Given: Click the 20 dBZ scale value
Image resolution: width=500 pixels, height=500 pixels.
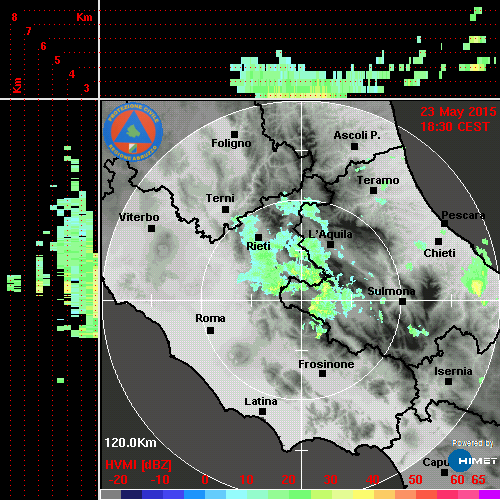Looking at the screenshot, I should pyautogui.click(x=289, y=480).
